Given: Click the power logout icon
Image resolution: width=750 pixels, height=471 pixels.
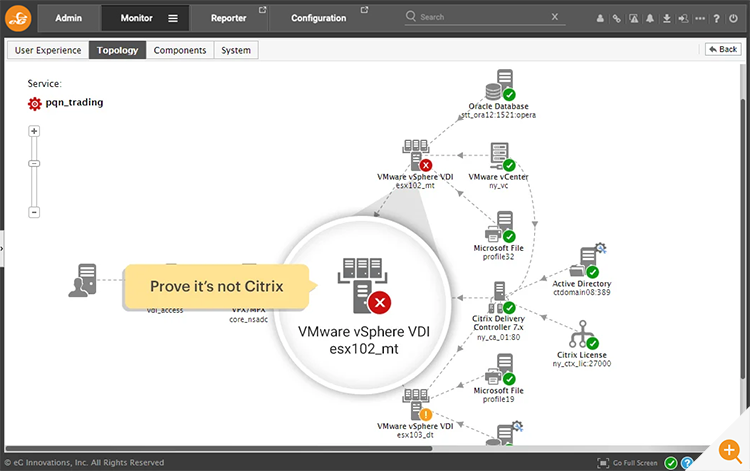Looking at the screenshot, I should tap(733, 19).
